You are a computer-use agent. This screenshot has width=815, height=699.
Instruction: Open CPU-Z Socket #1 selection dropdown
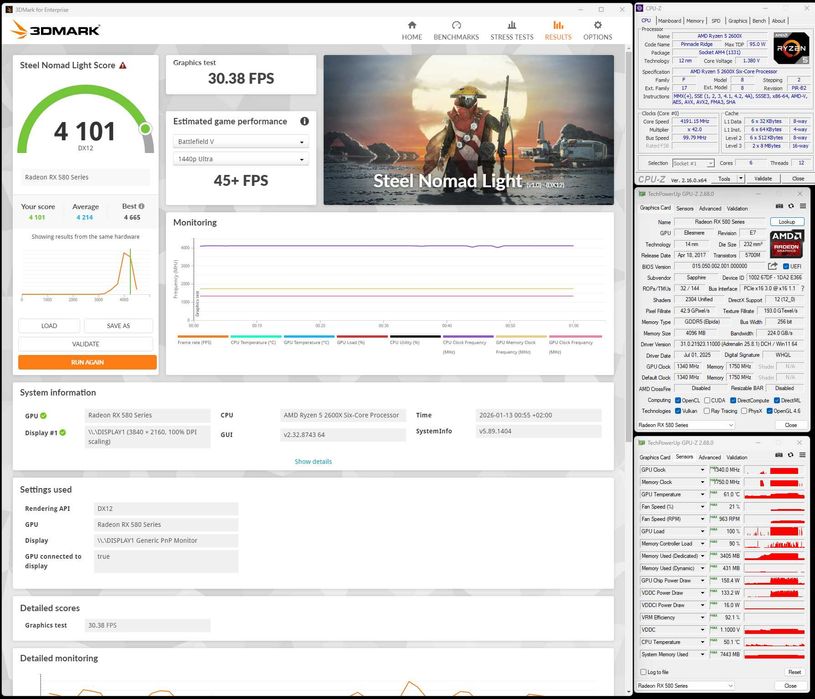[693, 163]
